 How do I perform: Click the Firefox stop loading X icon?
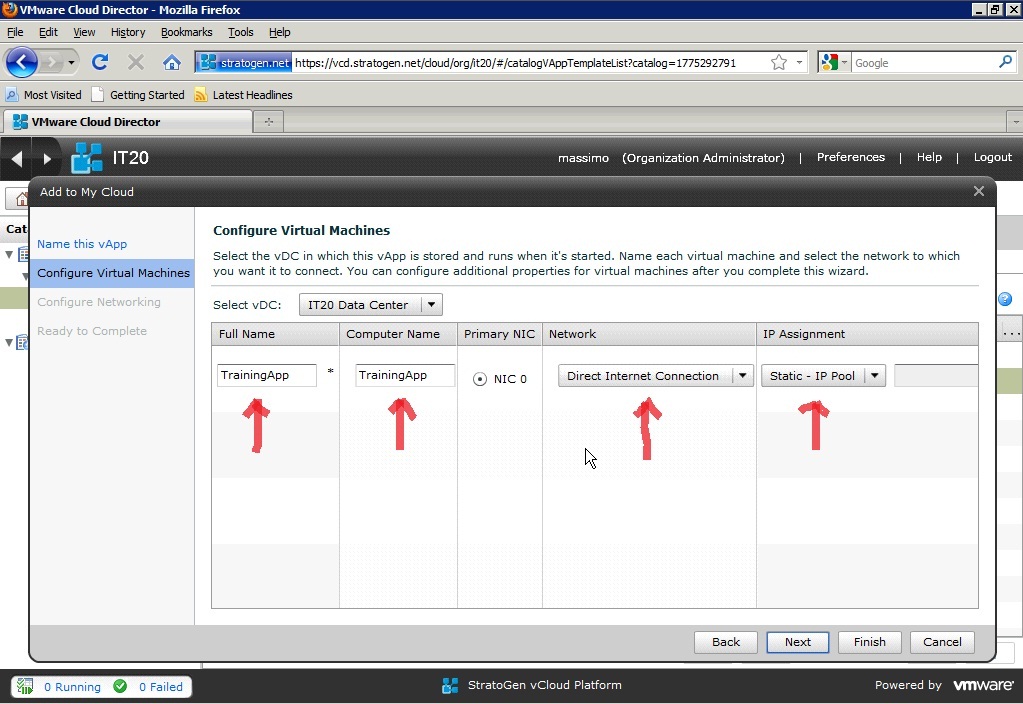[x=136, y=63]
